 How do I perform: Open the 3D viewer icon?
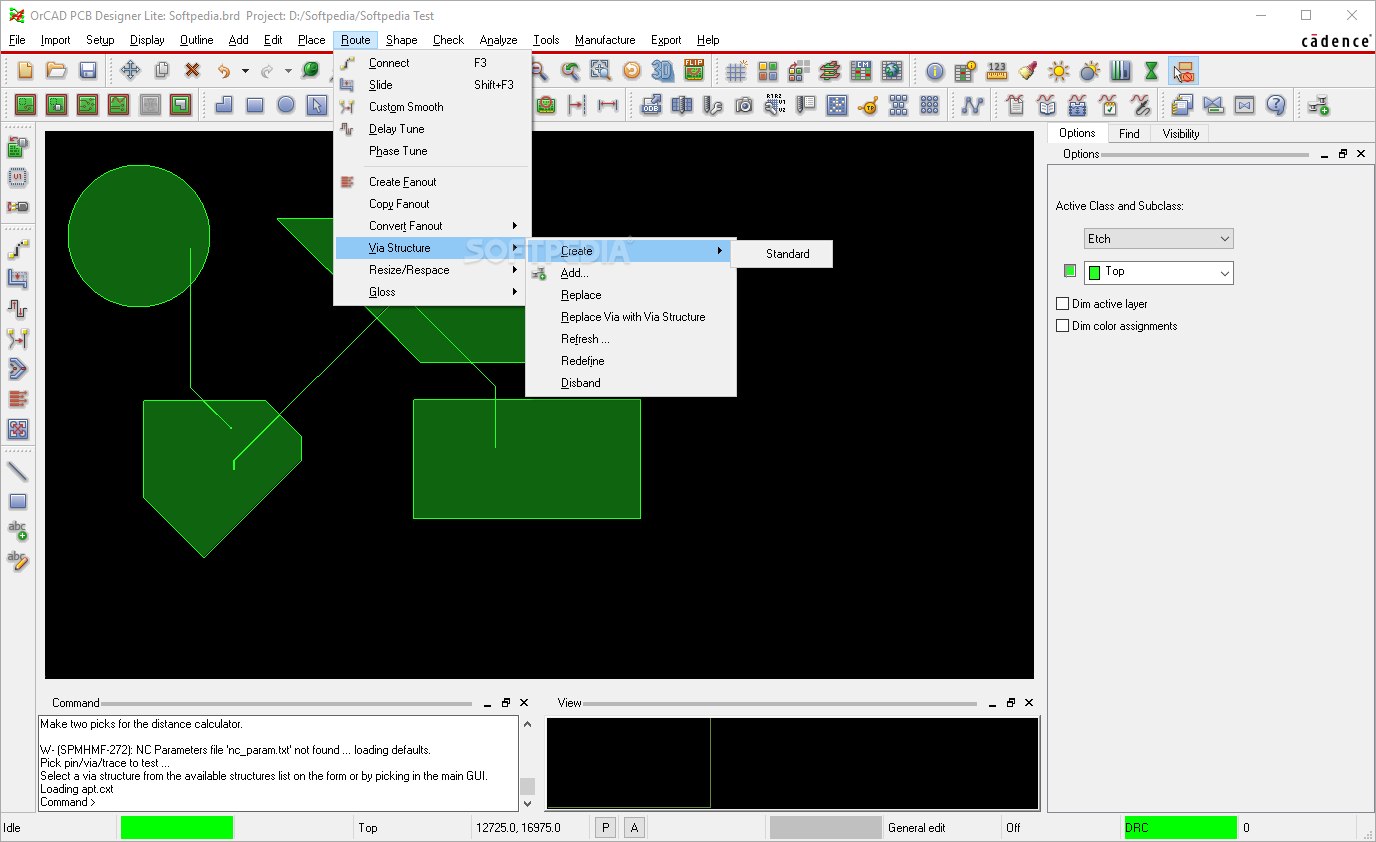point(662,70)
